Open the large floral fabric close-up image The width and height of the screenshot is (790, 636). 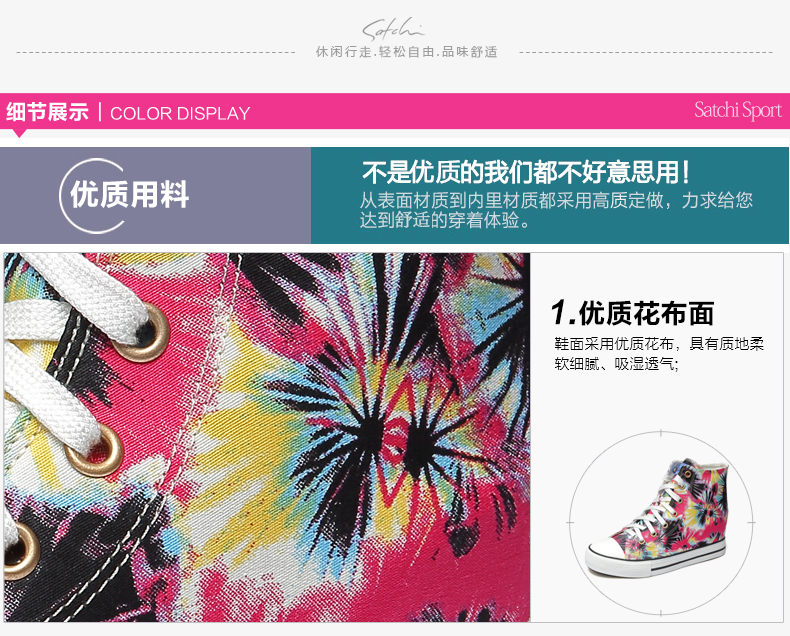click(267, 437)
